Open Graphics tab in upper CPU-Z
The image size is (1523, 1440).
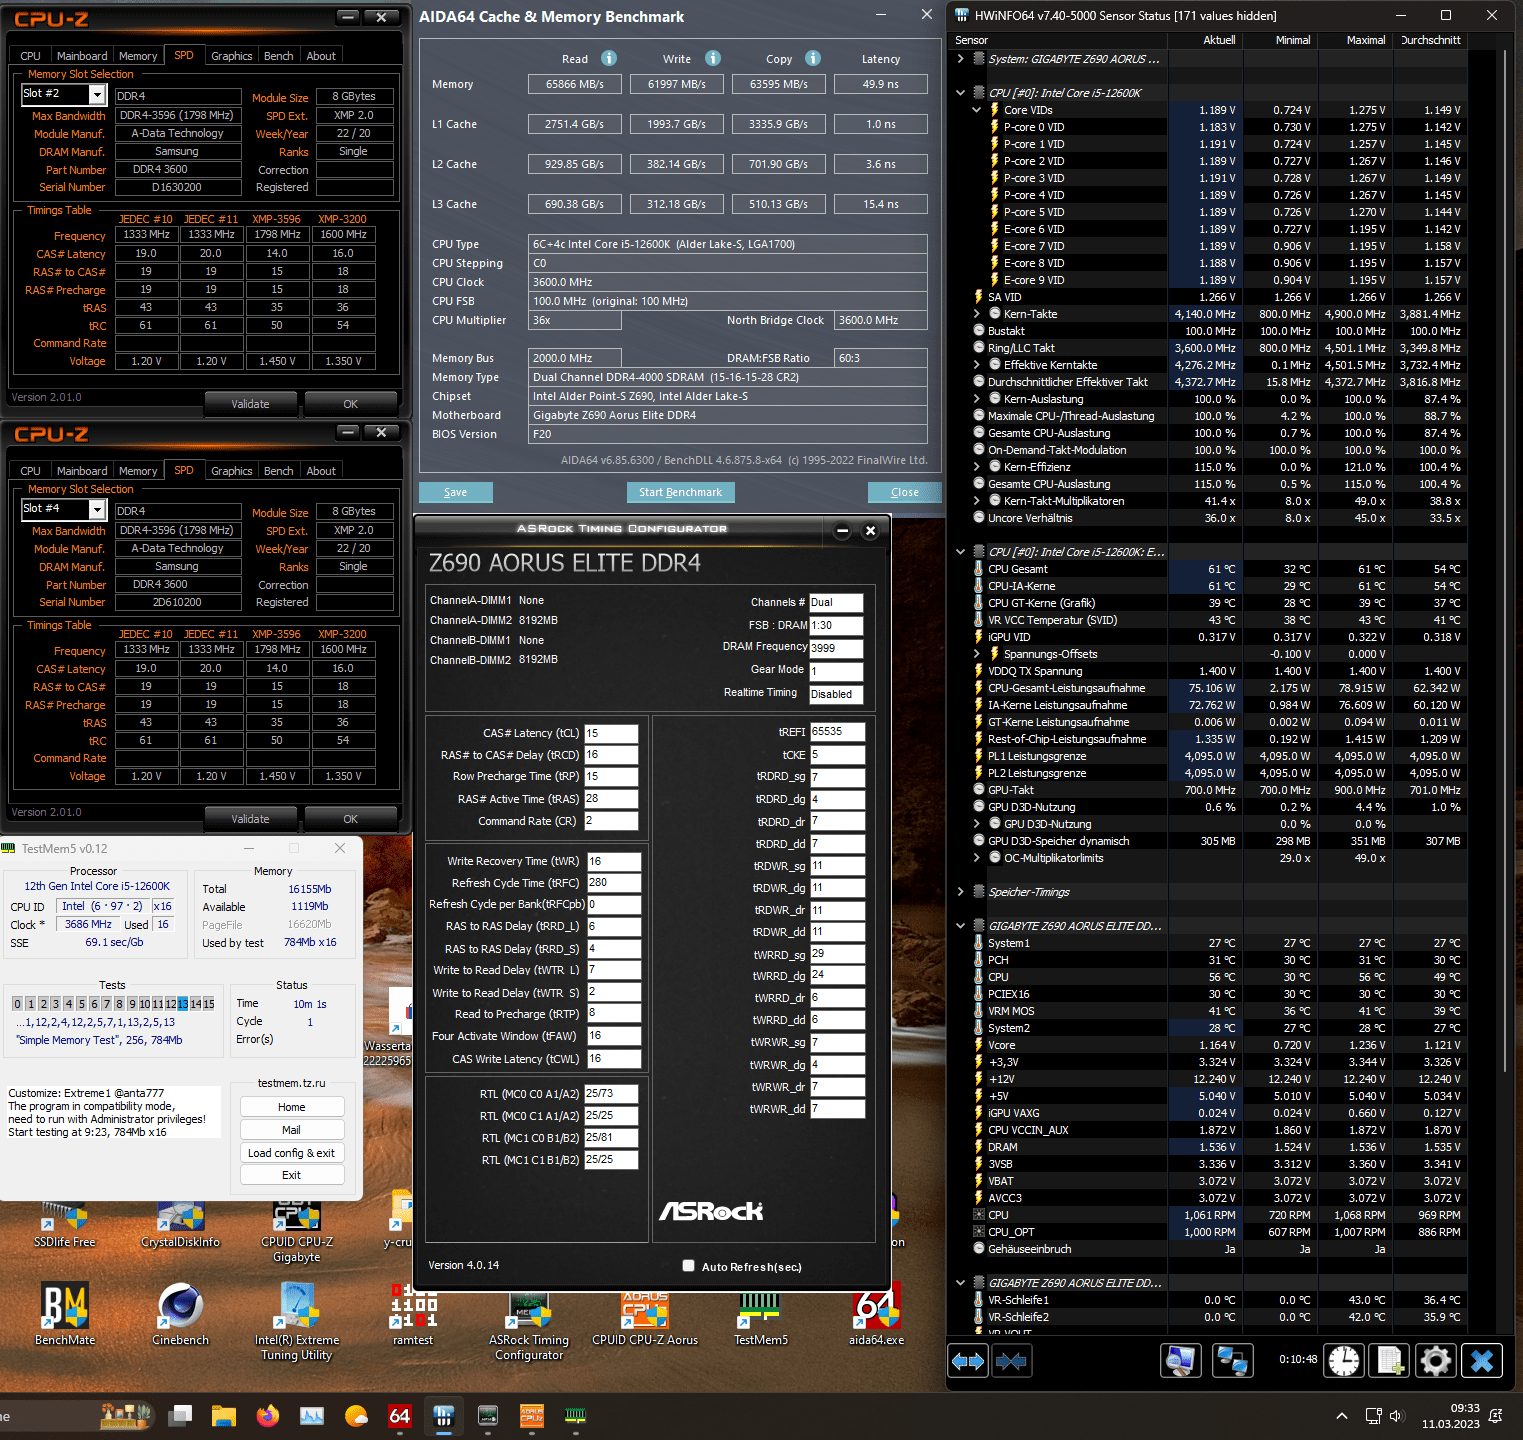pos(231,56)
